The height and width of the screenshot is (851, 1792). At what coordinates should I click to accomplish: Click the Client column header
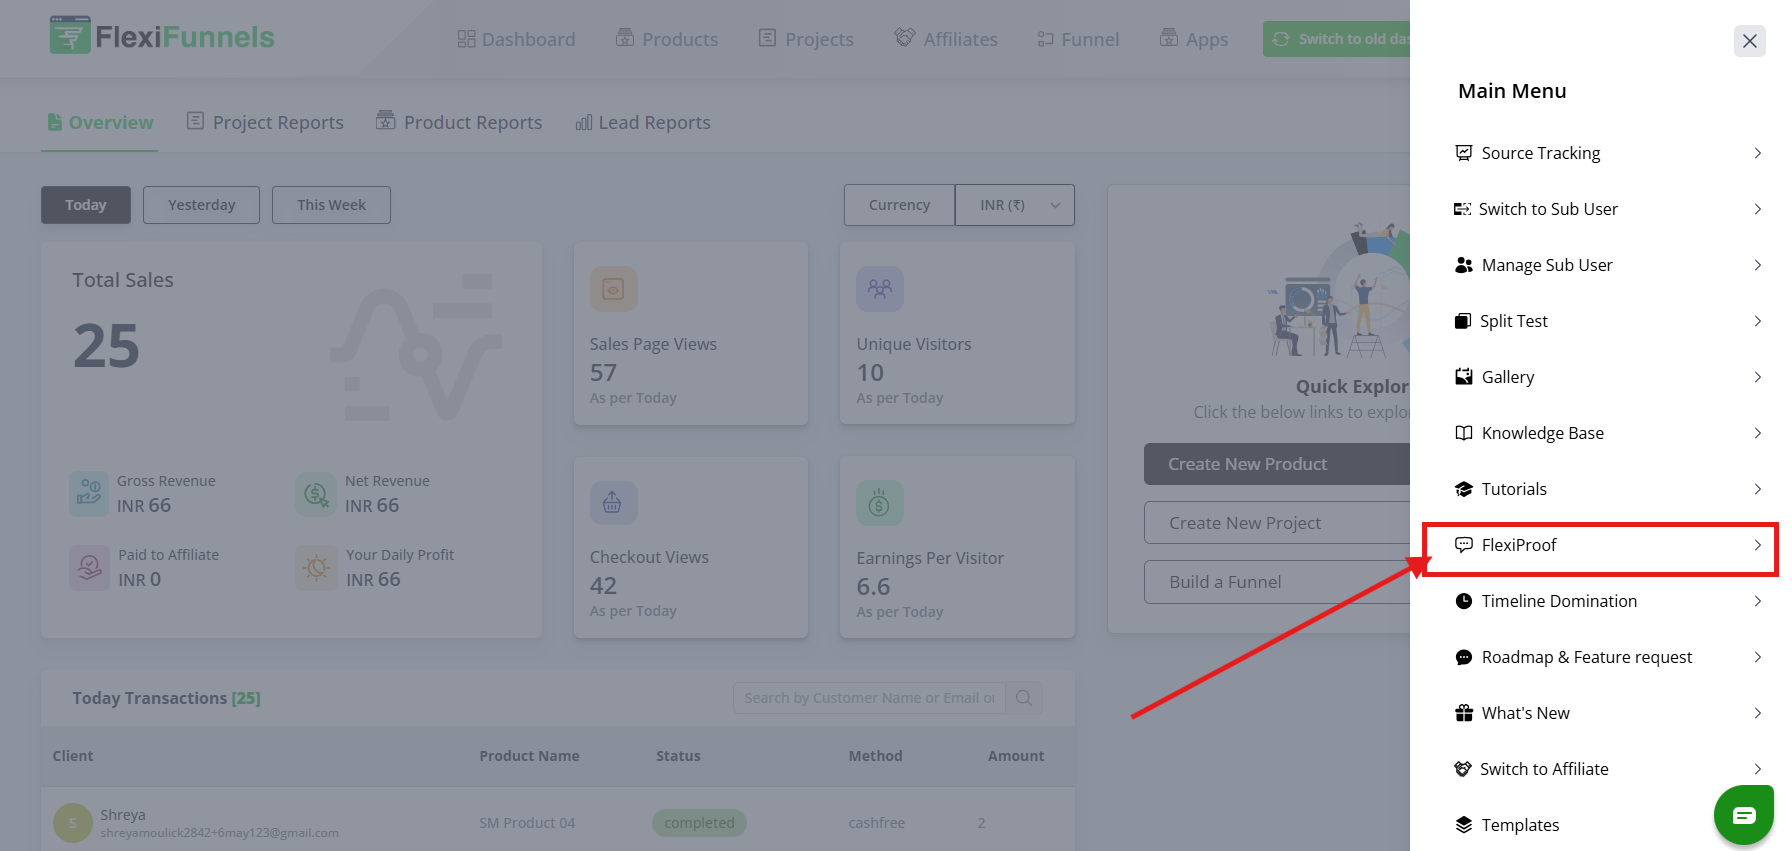click(73, 756)
